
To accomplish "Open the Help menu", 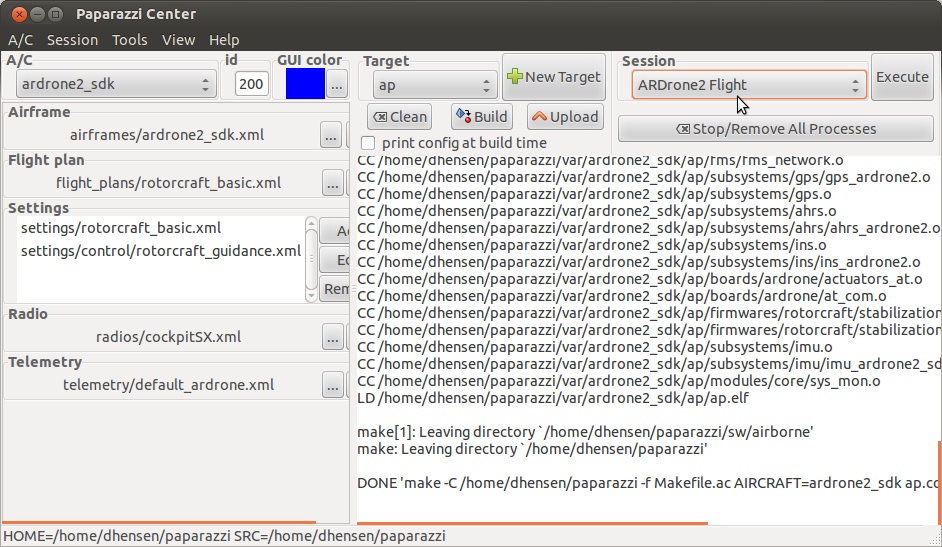I will click(x=224, y=40).
